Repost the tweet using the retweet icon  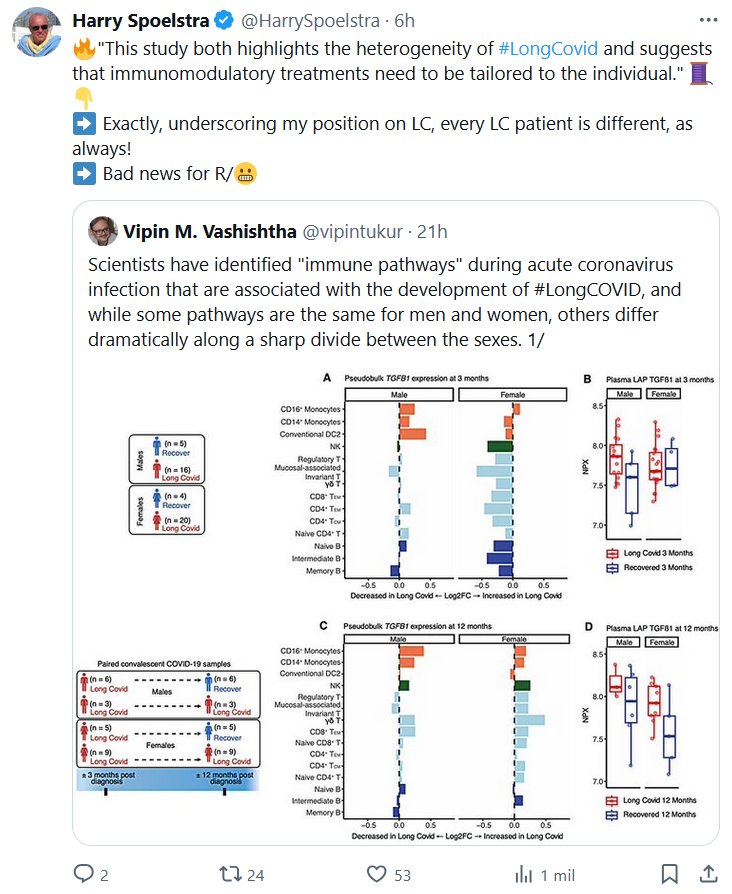[229, 874]
